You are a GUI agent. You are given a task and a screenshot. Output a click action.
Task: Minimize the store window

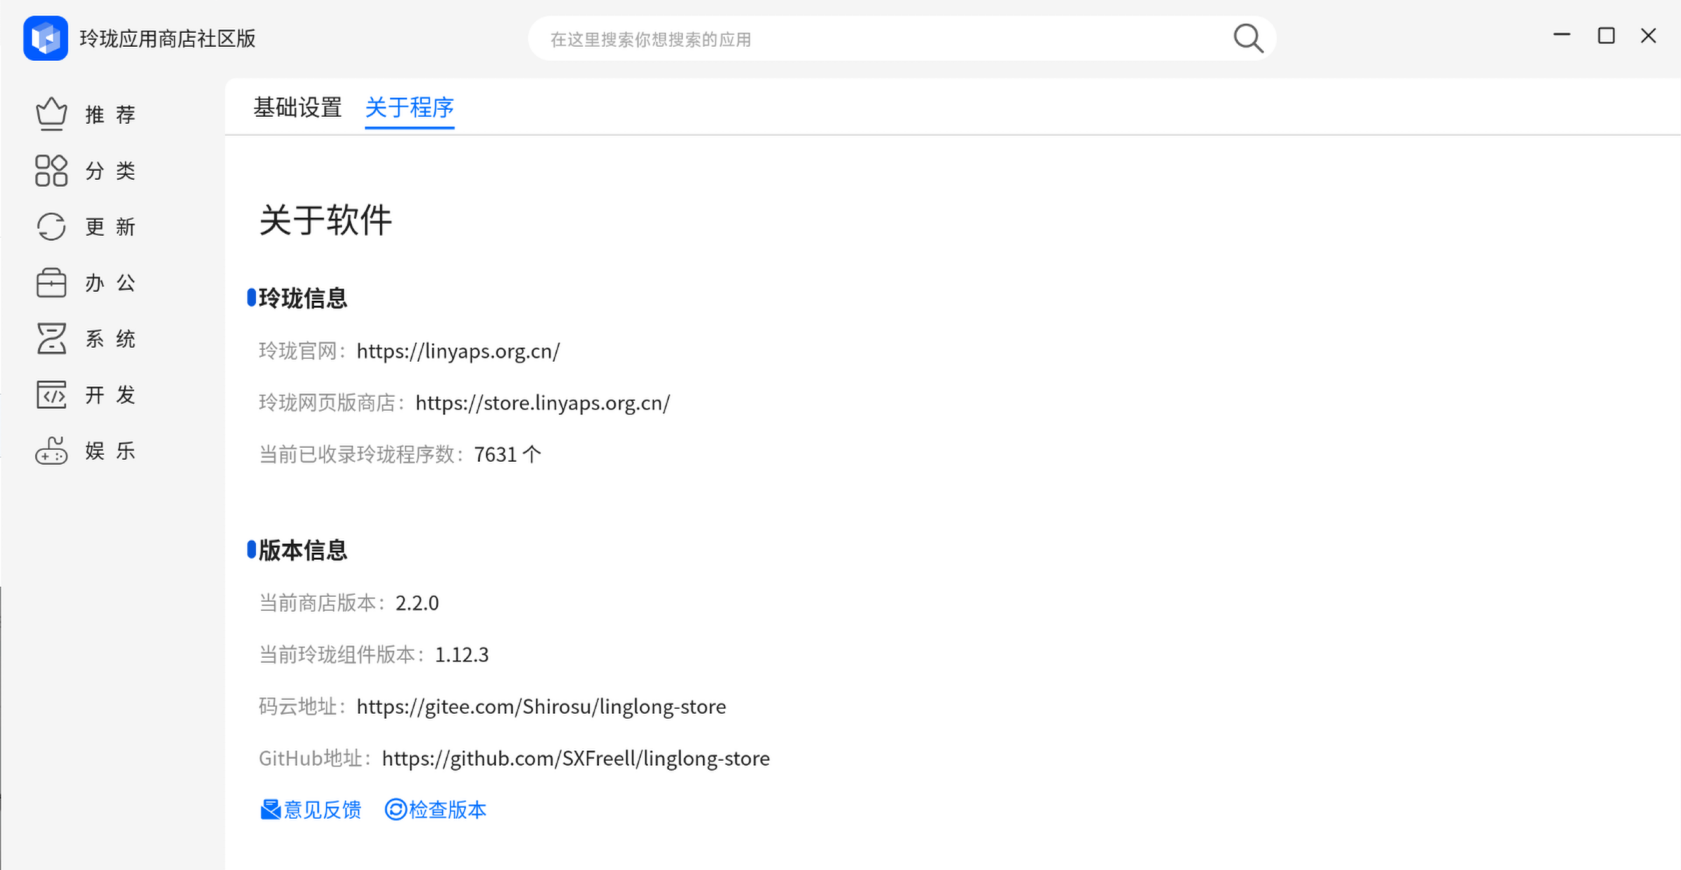click(1562, 35)
